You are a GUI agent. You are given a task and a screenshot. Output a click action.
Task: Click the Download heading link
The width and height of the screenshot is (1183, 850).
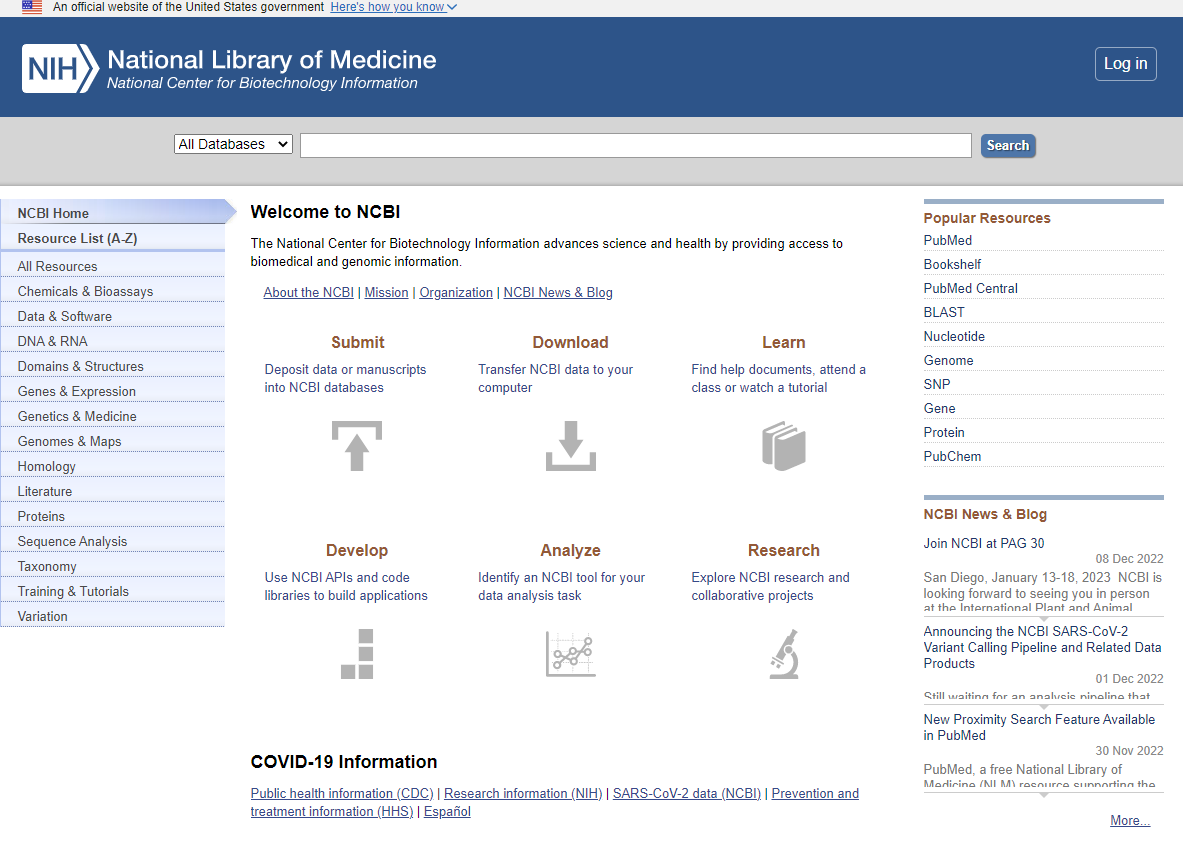tap(570, 342)
